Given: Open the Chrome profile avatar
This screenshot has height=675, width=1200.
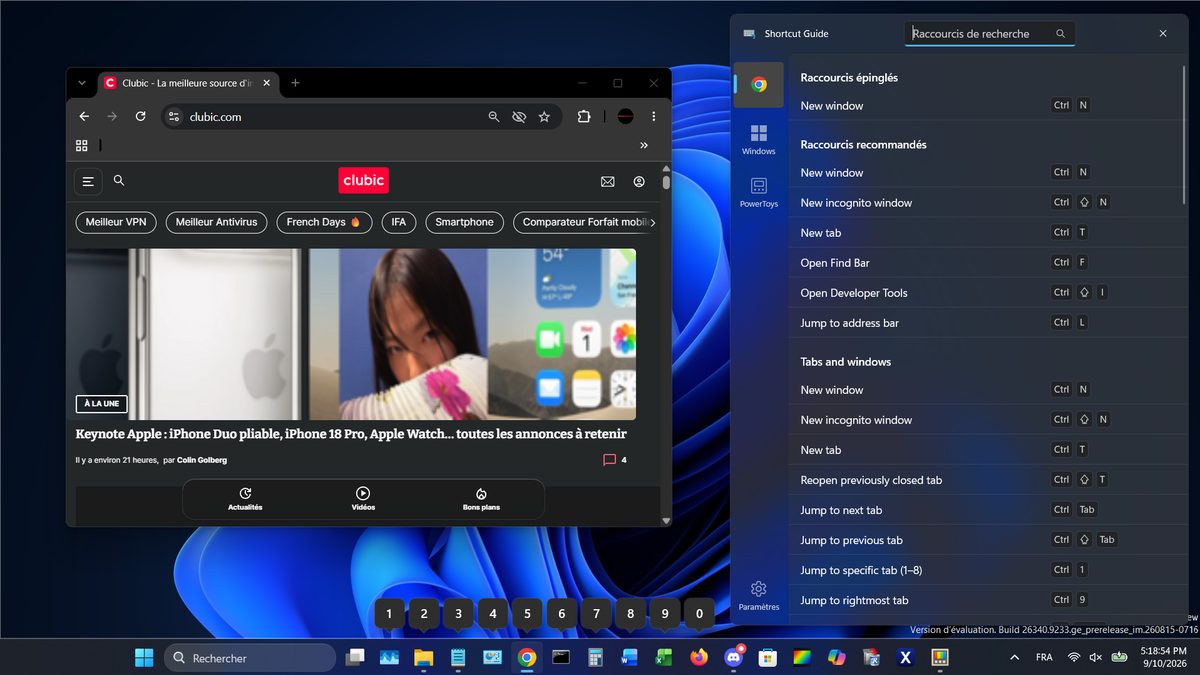Looking at the screenshot, I should (x=625, y=117).
